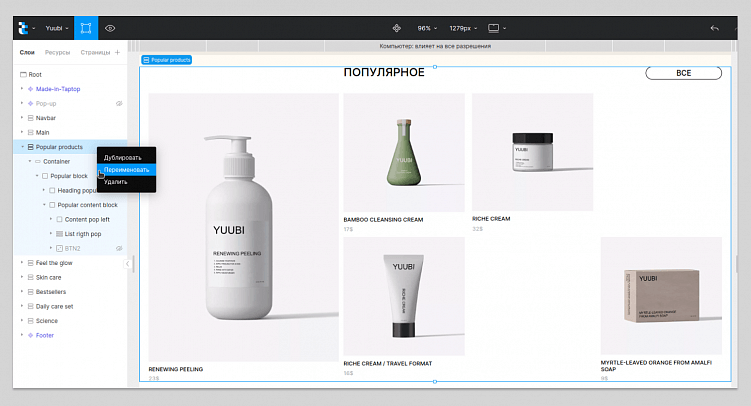Screen dimensions: 751x406
Task: Toggle visibility of BTN2 layer
Action: point(119,248)
